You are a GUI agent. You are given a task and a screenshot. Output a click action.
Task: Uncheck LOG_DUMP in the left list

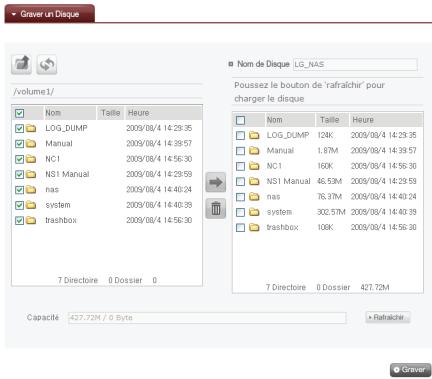[19, 128]
